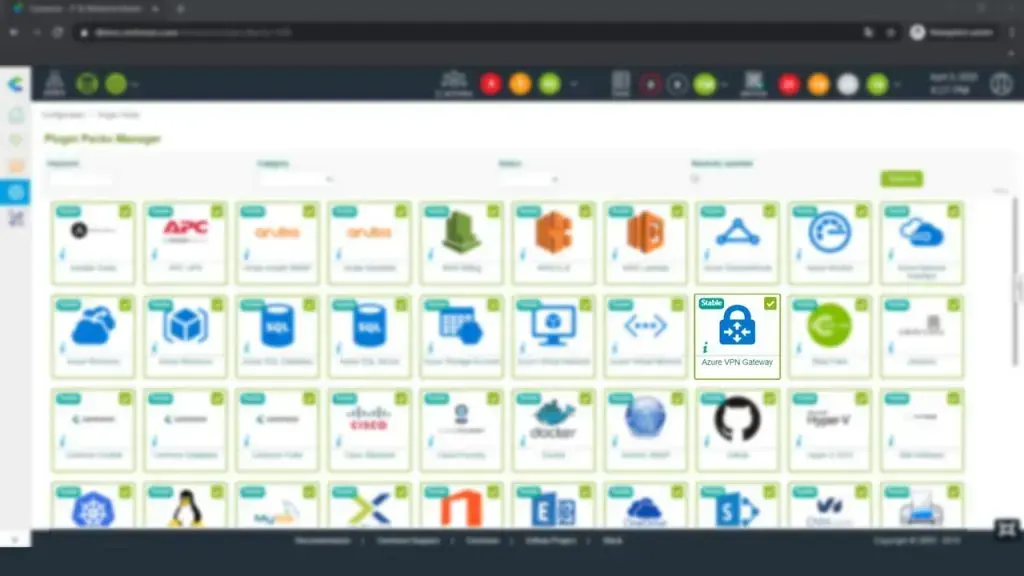
Task: Open the Docker whale plugin pack icon
Action: [x=553, y=420]
